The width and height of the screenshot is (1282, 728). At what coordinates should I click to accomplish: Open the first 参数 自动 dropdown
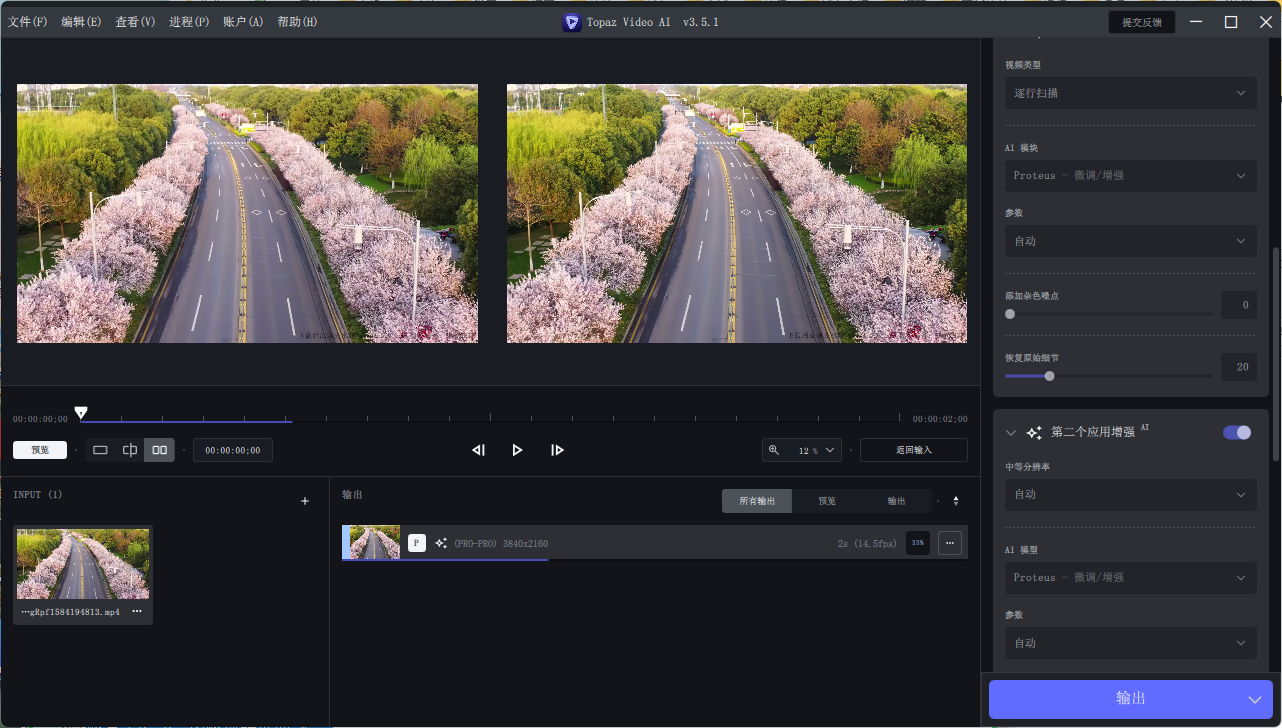click(x=1130, y=241)
